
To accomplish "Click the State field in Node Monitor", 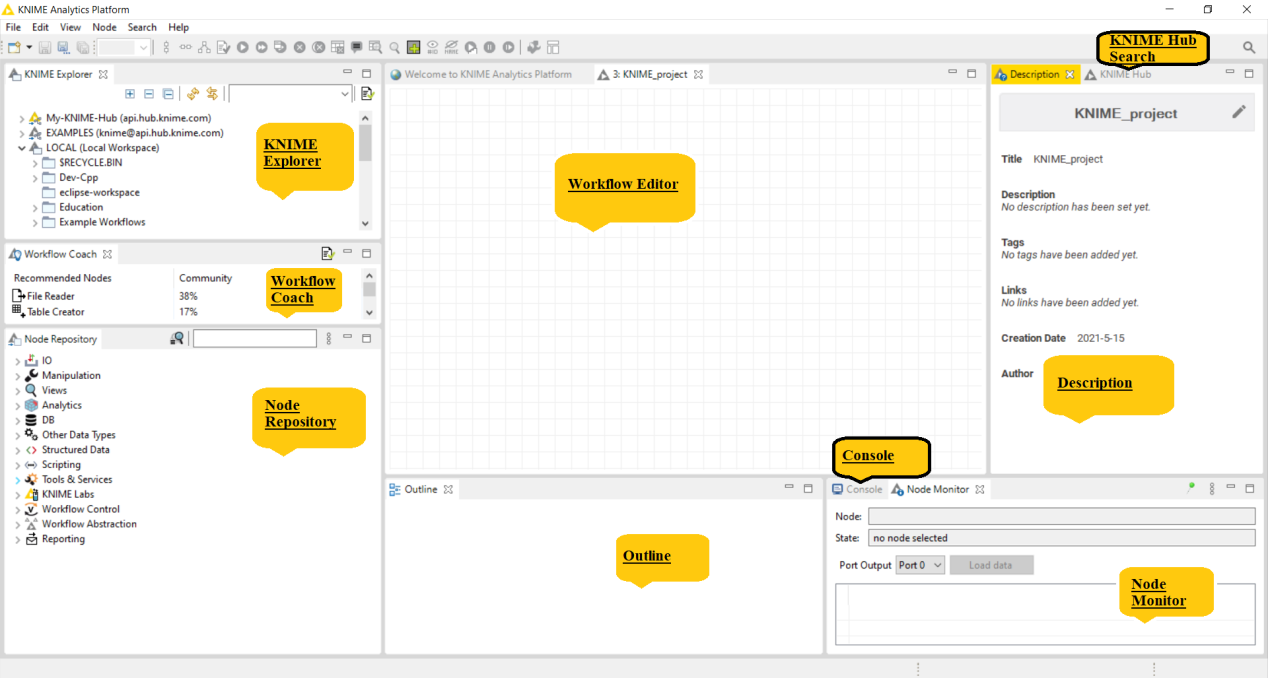I will [x=1061, y=538].
